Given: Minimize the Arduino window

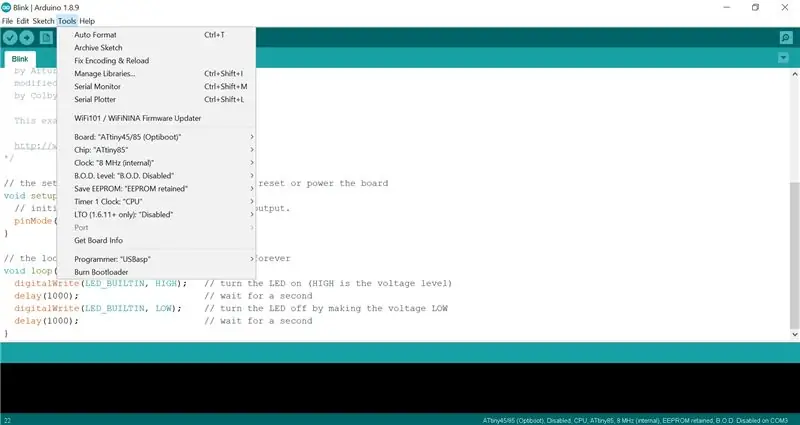Looking at the screenshot, I should pyautogui.click(x=727, y=7).
